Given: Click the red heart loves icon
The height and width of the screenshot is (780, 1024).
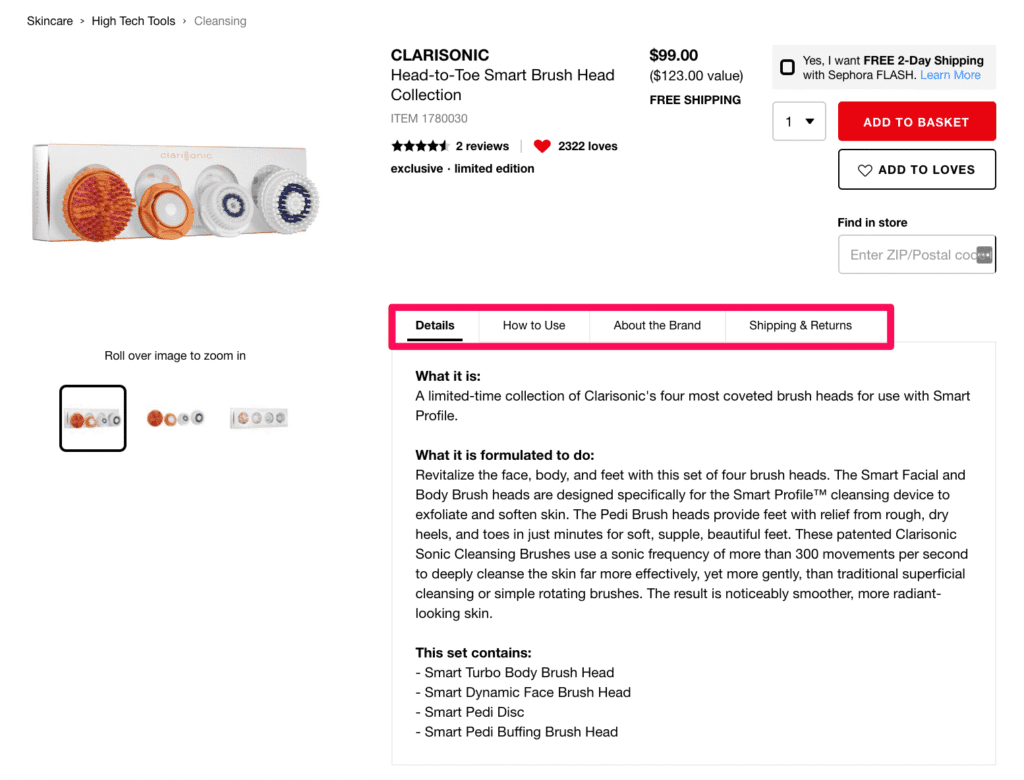Looking at the screenshot, I should (542, 146).
